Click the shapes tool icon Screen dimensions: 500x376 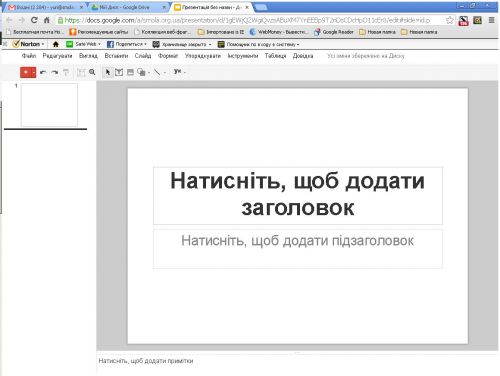click(x=141, y=72)
